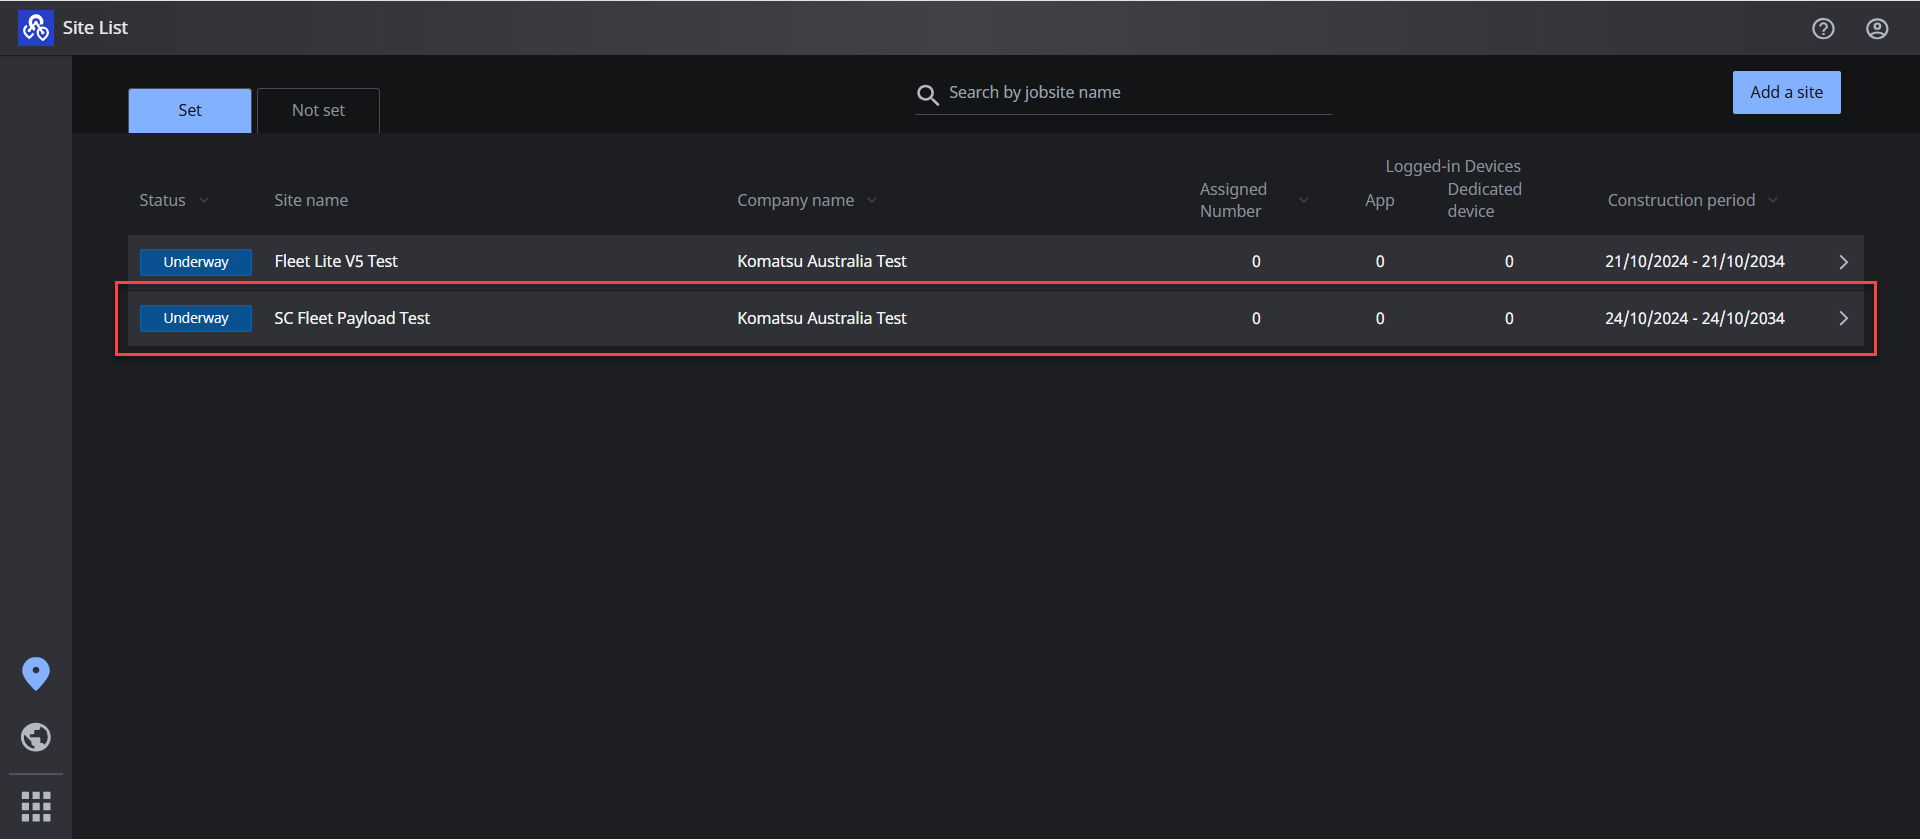1920x839 pixels.
Task: Open Fleet Lite V5 Test row arrow
Action: [1843, 262]
